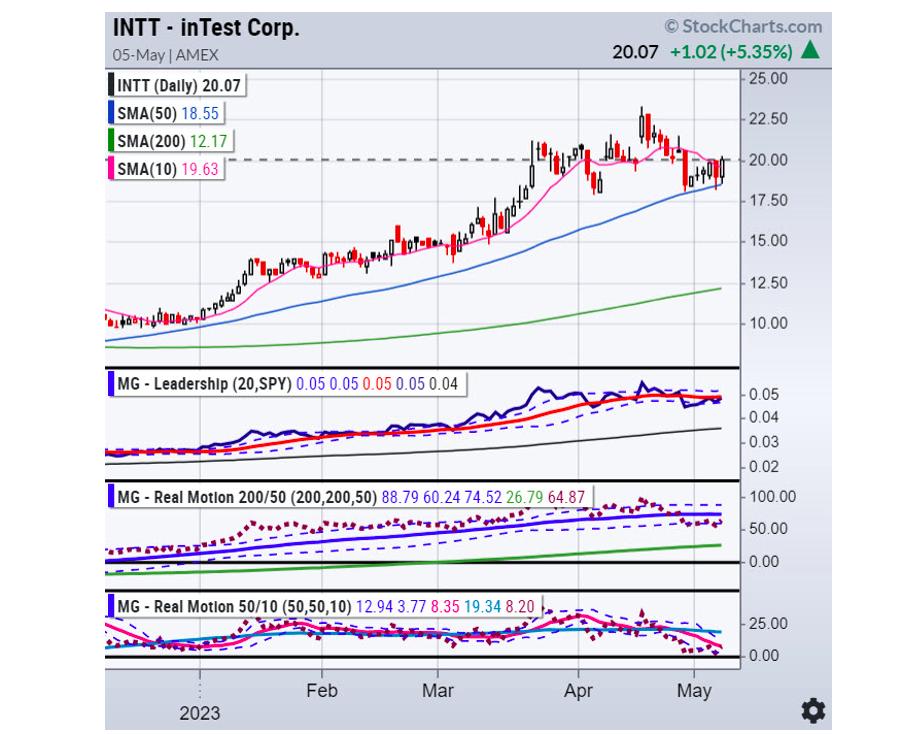This screenshot has height=734, width=919.
Task: Click the green SMA(200) legend color marker
Action: point(111,141)
